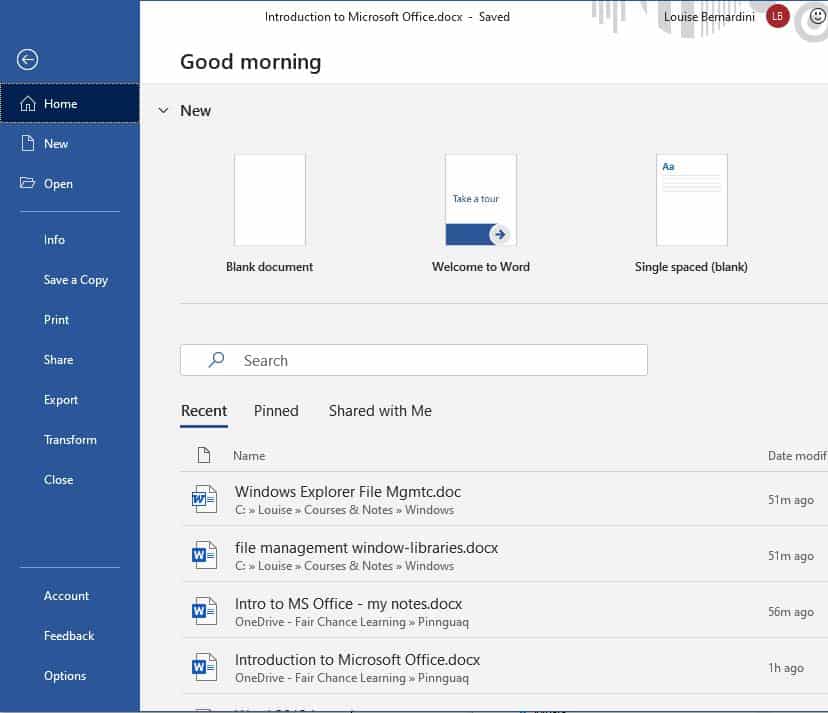Switch to the Pinned tab
Screen dimensions: 828x713
(276, 411)
